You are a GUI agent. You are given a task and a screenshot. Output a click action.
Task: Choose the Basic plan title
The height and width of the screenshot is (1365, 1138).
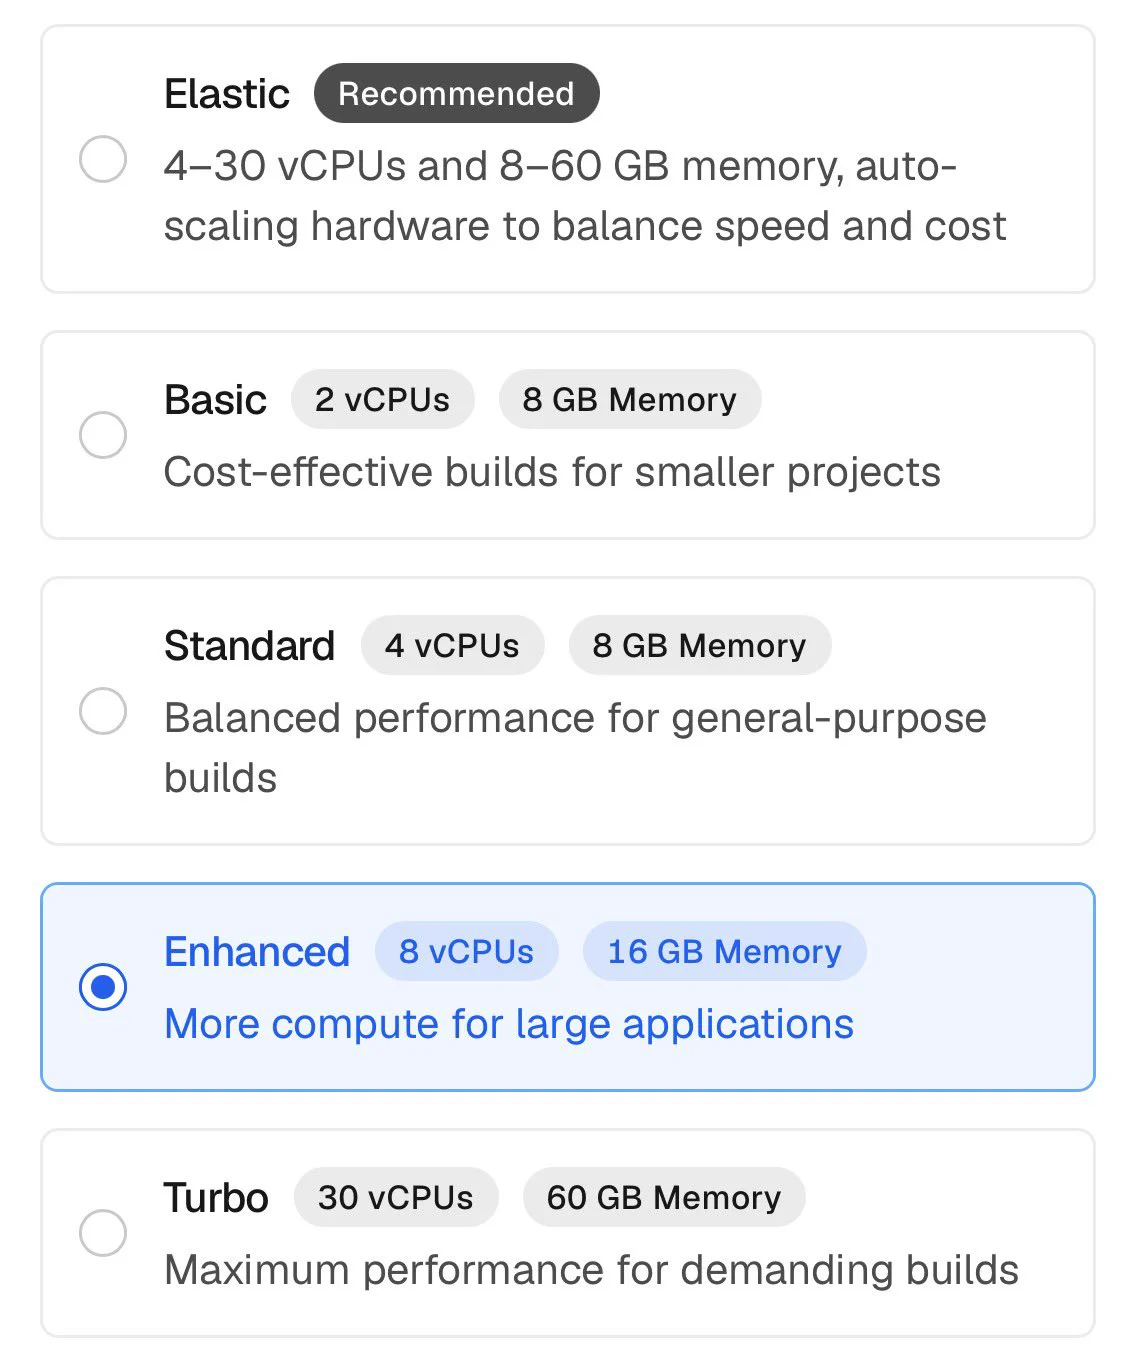pos(215,400)
